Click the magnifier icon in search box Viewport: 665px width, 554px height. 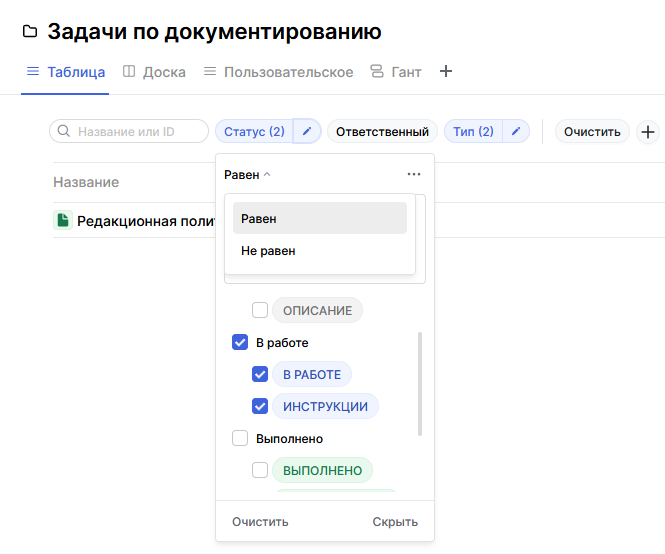64,132
